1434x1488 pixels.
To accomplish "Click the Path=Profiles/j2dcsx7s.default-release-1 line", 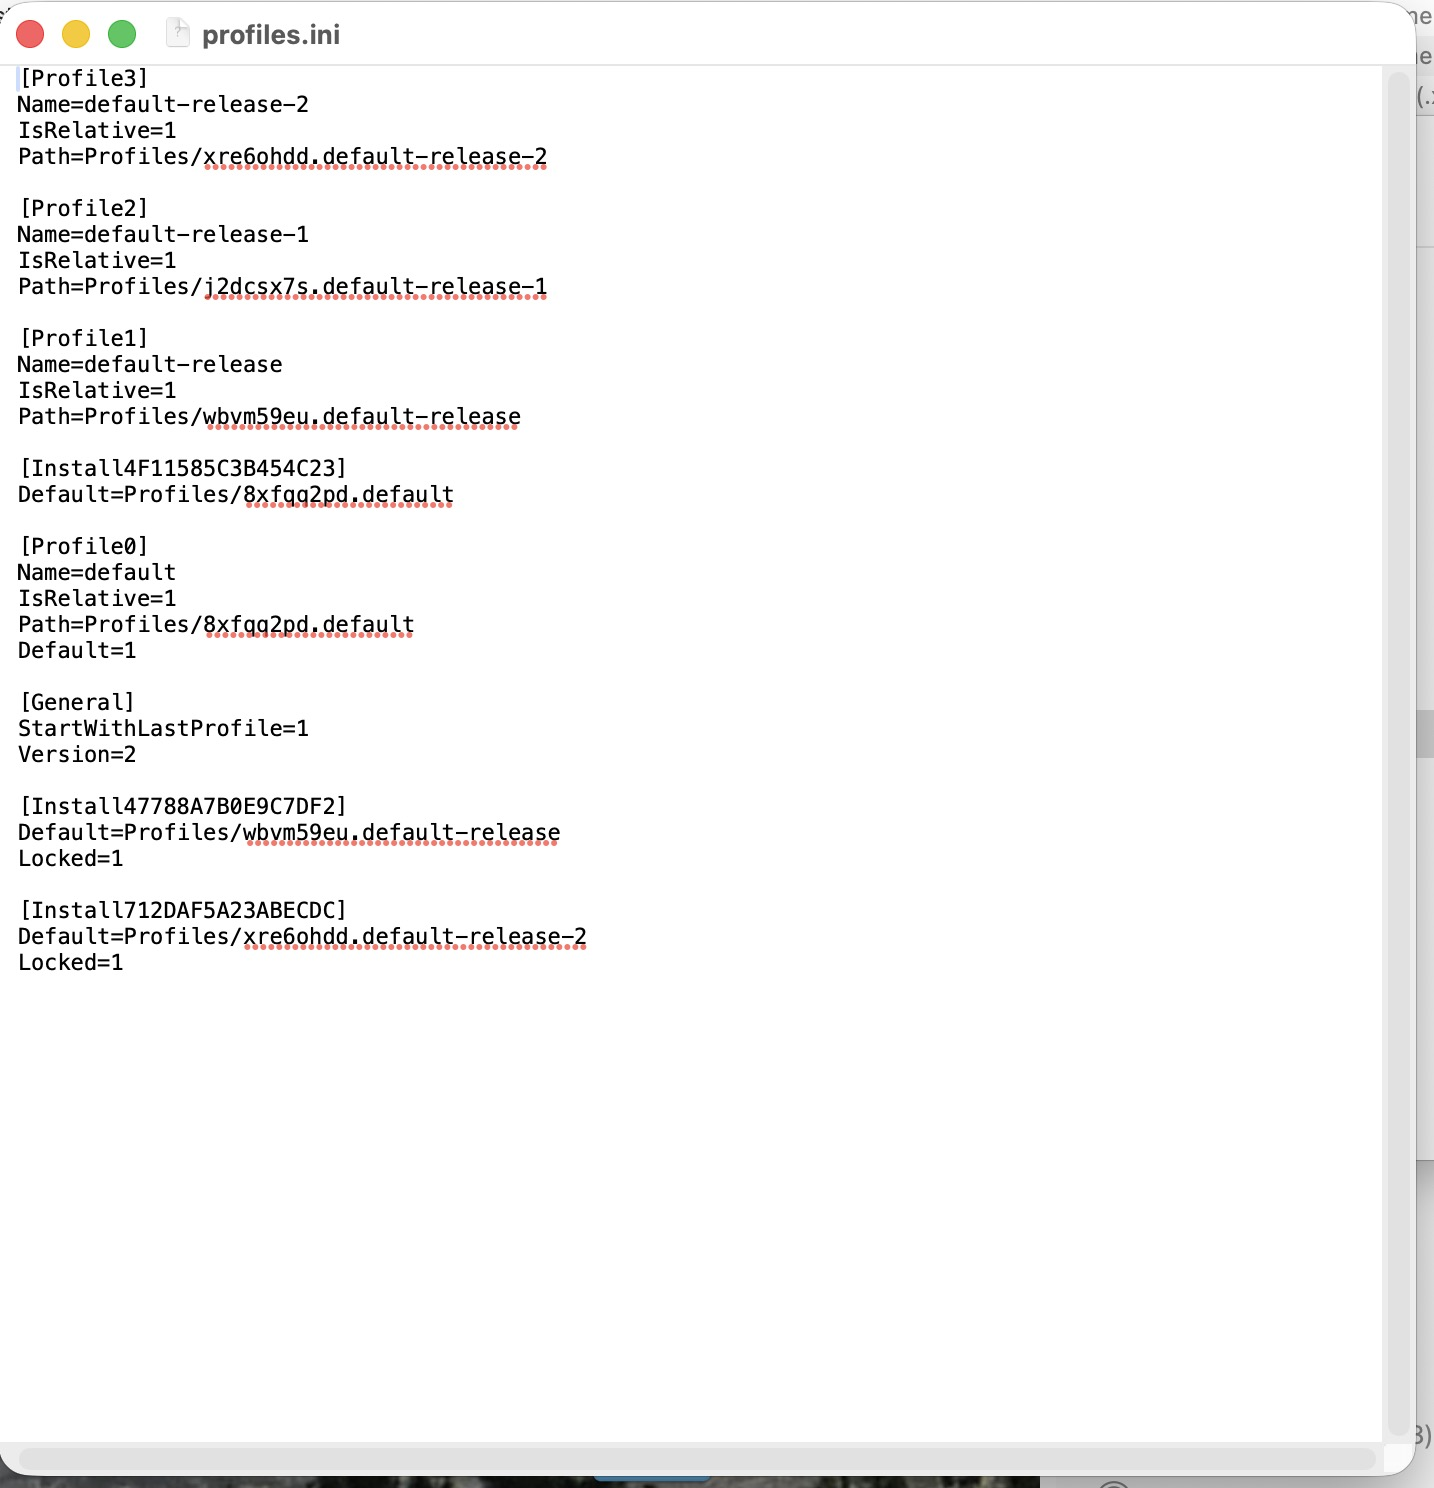I will [283, 286].
